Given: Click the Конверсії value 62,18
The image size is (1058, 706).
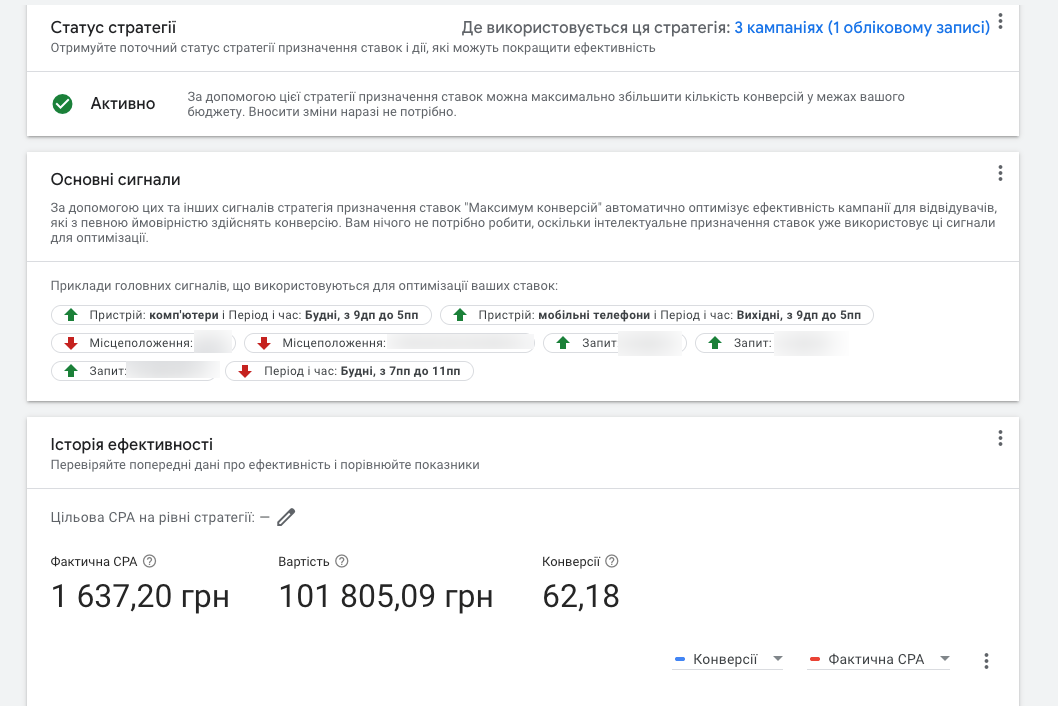Looking at the screenshot, I should point(581,597).
